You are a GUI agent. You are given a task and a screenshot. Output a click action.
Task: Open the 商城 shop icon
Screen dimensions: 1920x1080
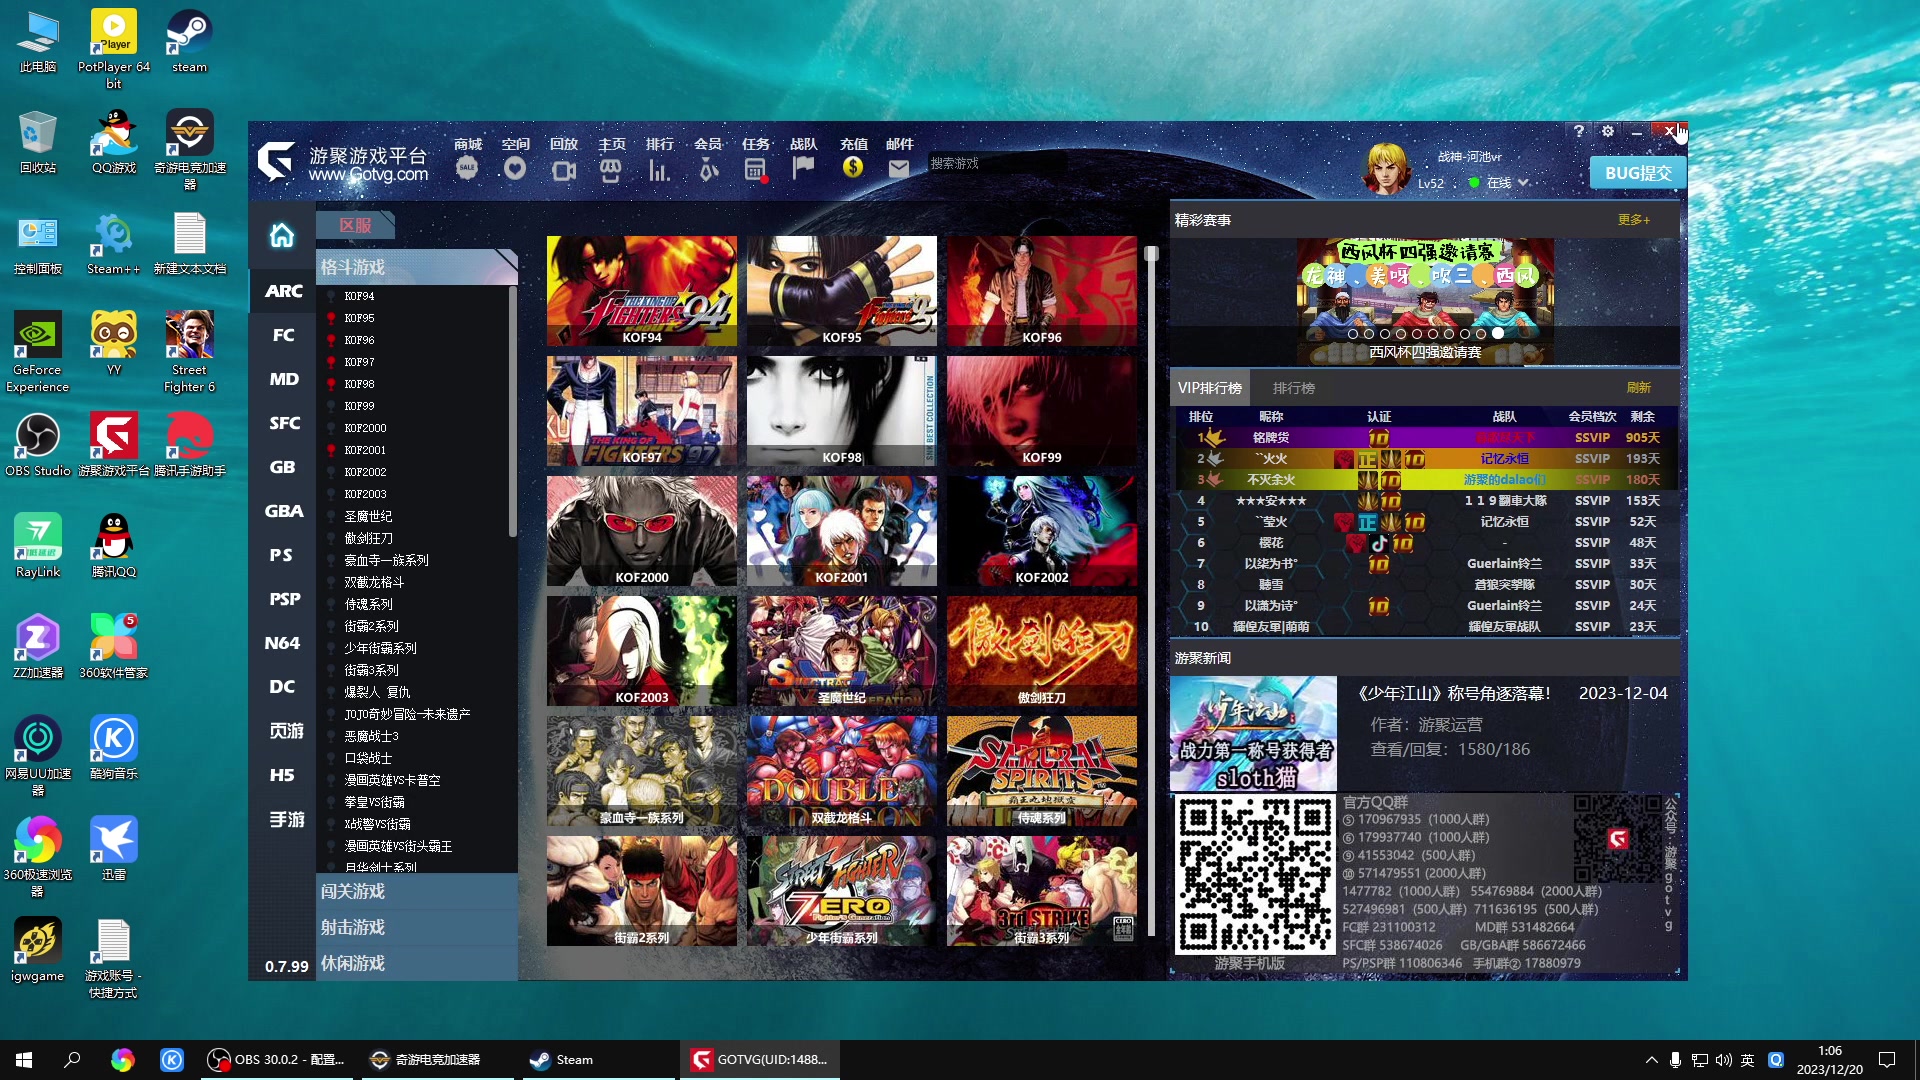[467, 168]
